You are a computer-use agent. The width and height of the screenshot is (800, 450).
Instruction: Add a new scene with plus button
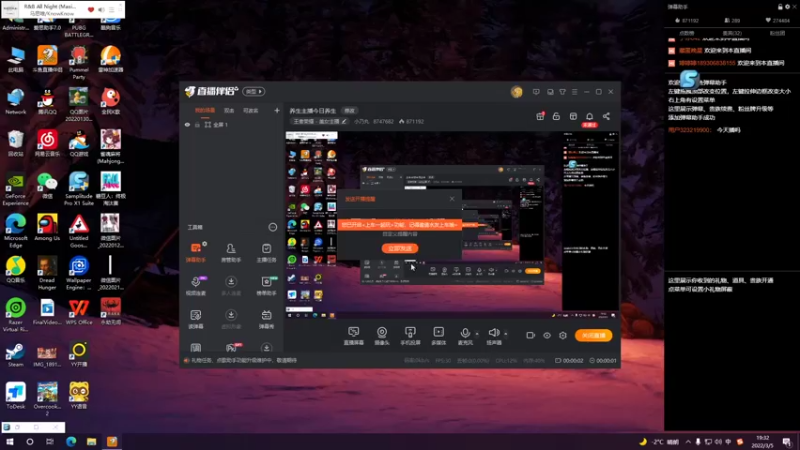click(x=277, y=110)
